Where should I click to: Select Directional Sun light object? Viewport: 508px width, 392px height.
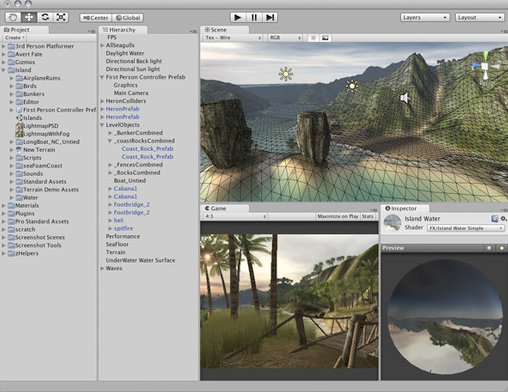(133, 69)
